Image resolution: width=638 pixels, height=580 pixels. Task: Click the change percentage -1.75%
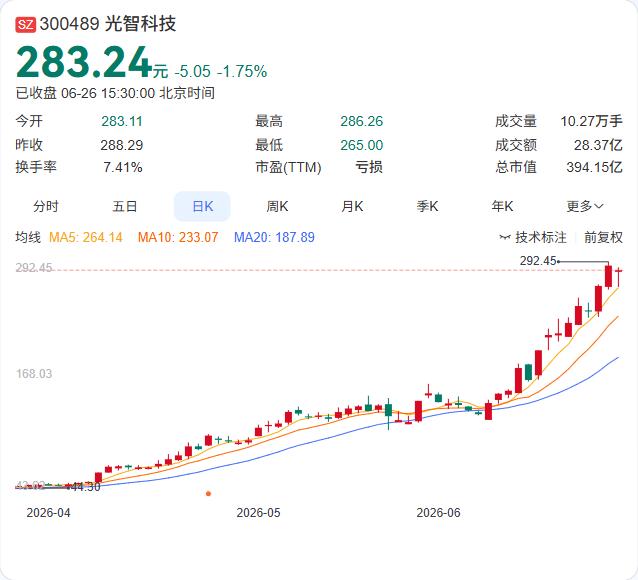tap(242, 72)
